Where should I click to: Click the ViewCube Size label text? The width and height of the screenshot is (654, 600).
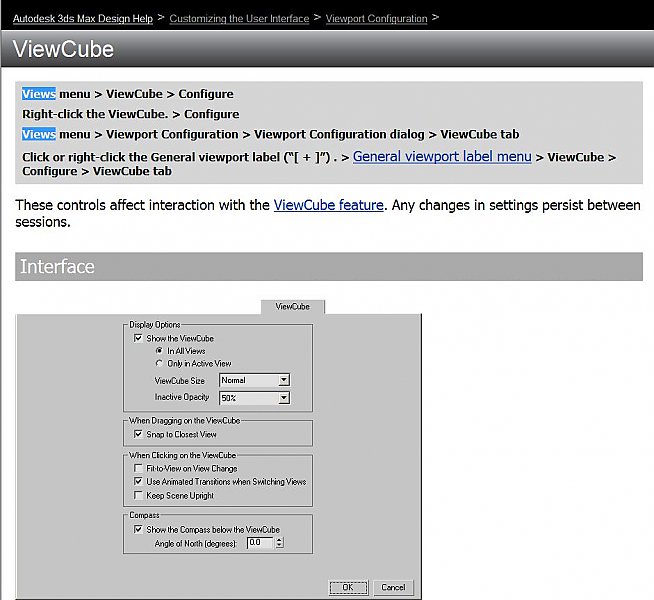pos(180,381)
